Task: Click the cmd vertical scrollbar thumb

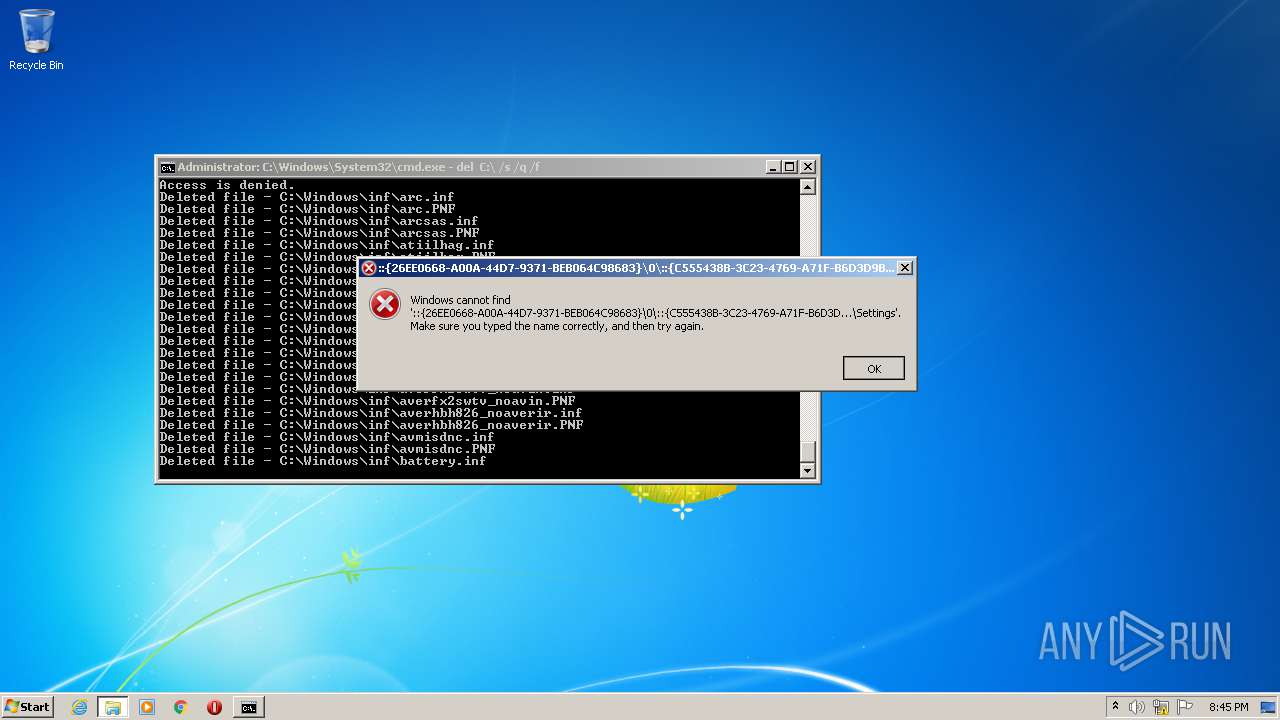Action: (808, 452)
